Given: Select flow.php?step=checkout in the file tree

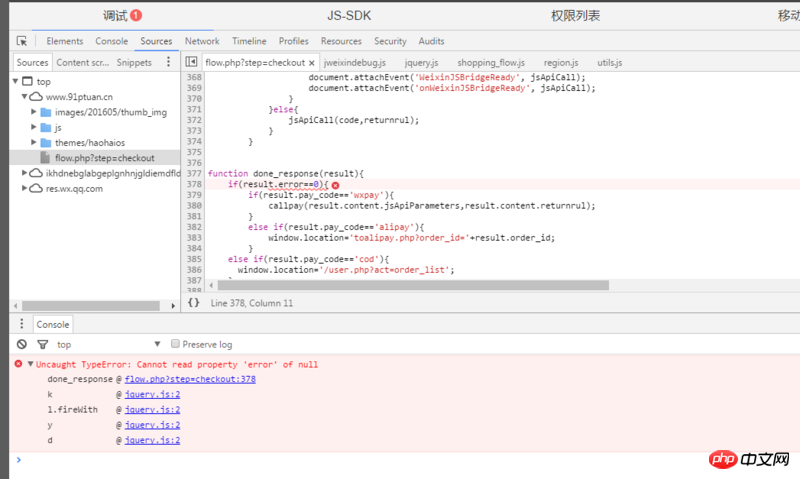Looking at the screenshot, I should click(x=103, y=157).
